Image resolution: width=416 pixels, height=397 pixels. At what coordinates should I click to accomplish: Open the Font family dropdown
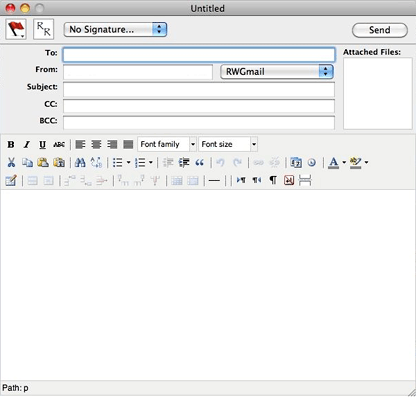pos(167,144)
